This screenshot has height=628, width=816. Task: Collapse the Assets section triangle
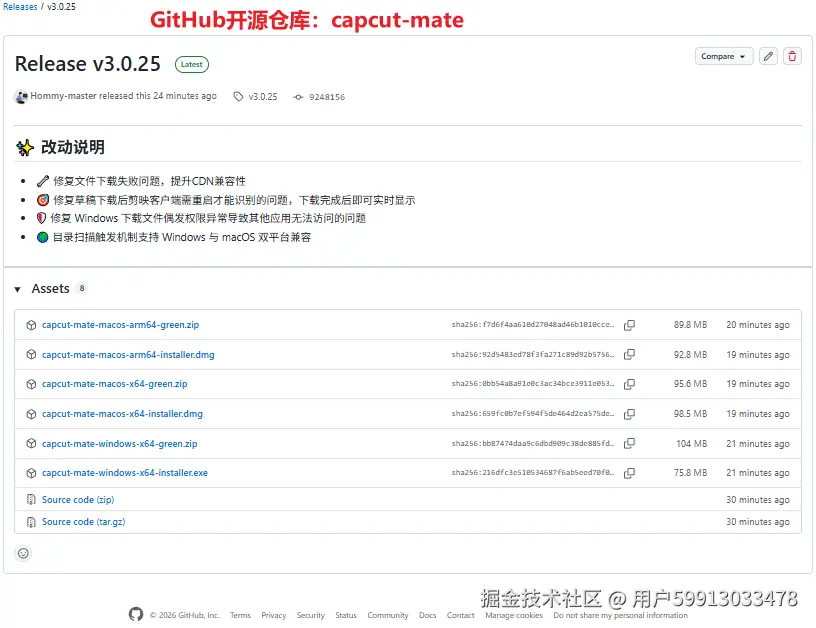tap(18, 289)
